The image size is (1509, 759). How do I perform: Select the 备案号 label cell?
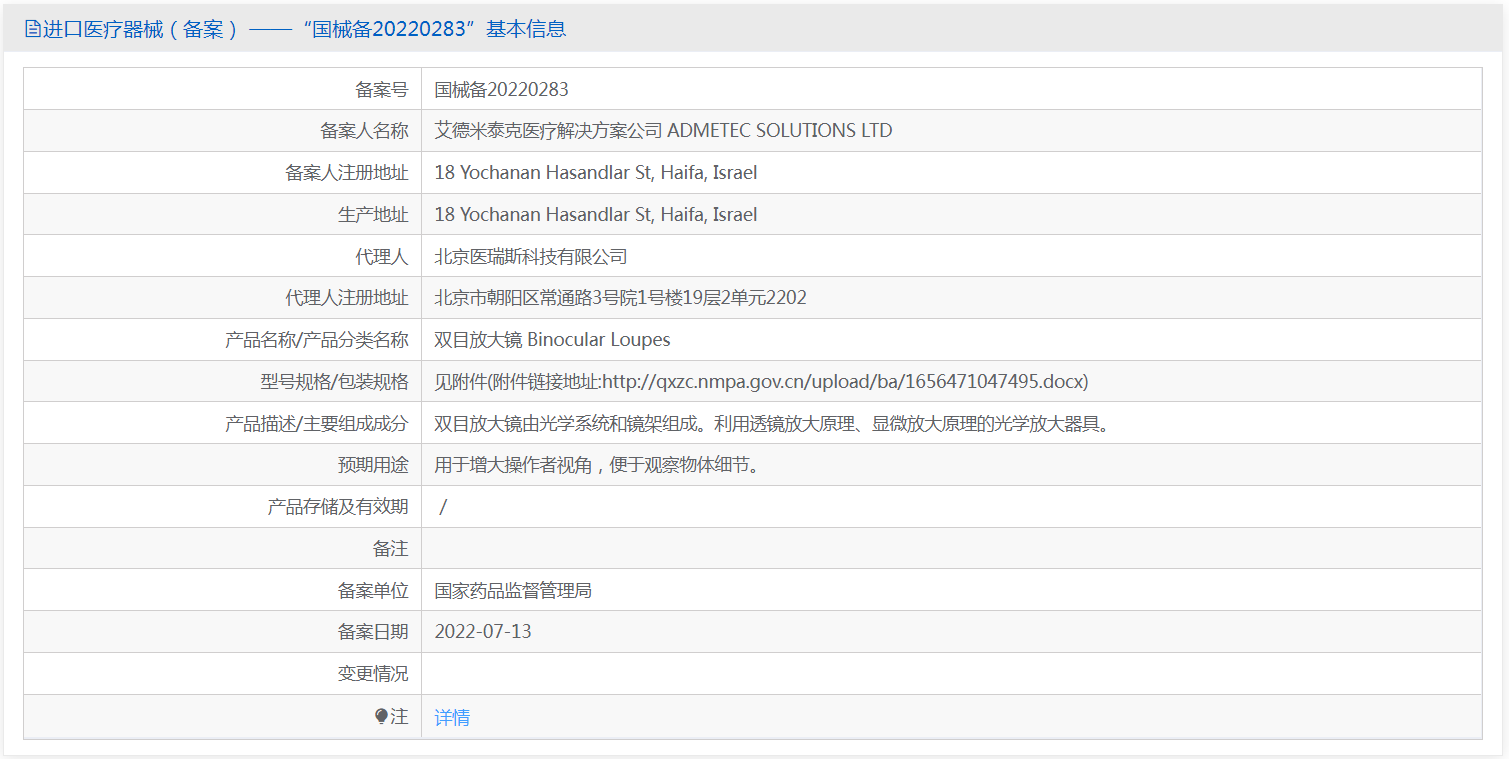(x=223, y=89)
